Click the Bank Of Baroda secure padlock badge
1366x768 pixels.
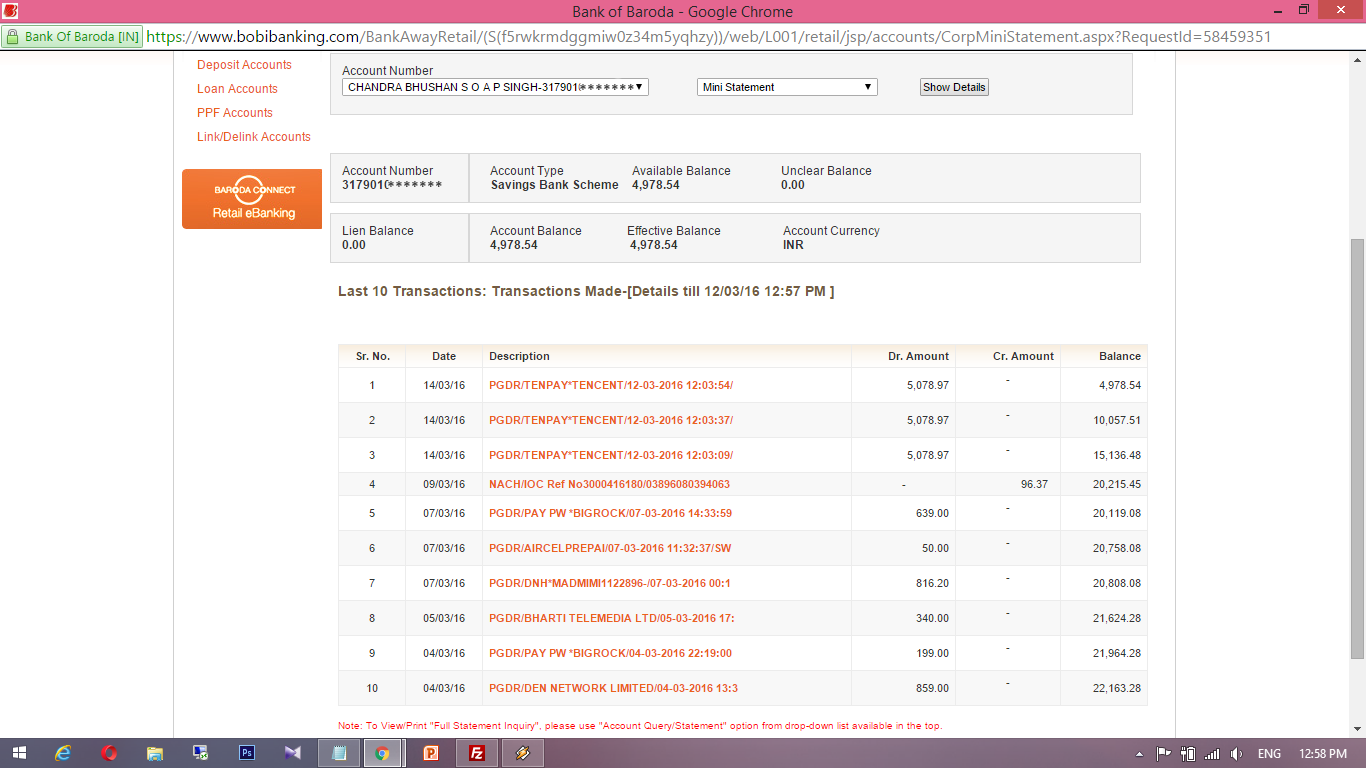point(73,37)
